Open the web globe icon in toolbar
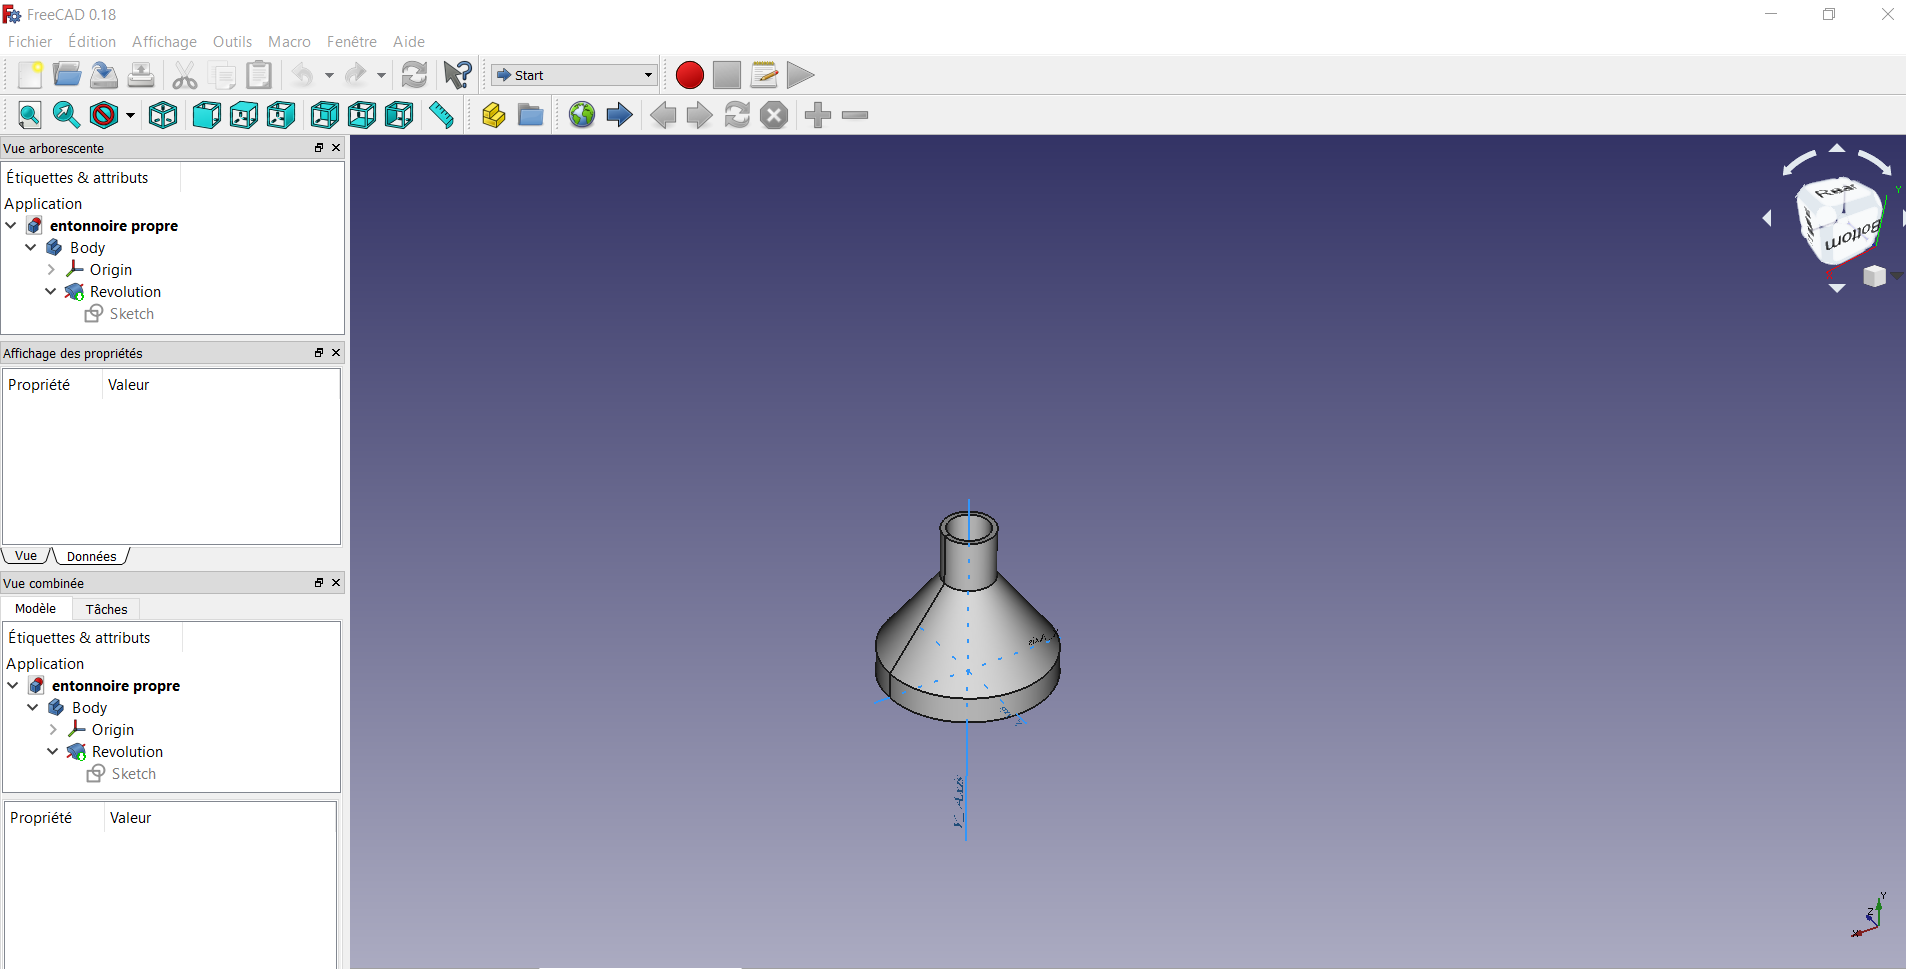Image resolution: width=1906 pixels, height=969 pixels. pos(582,116)
